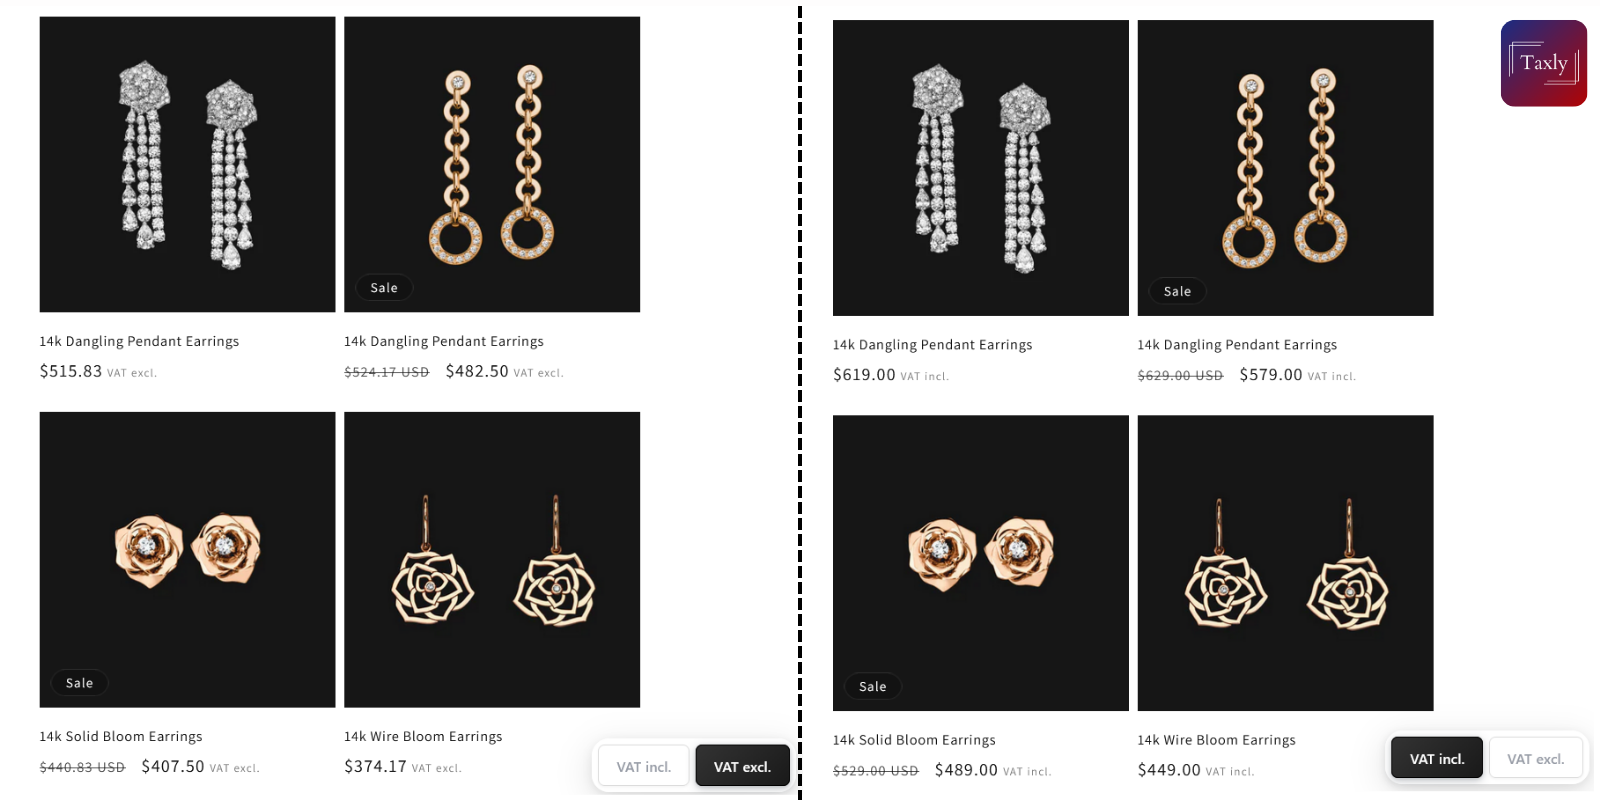The image size is (1600, 800).
Task: Open gold chain hoop earrings image, left panel
Action: click(x=492, y=164)
